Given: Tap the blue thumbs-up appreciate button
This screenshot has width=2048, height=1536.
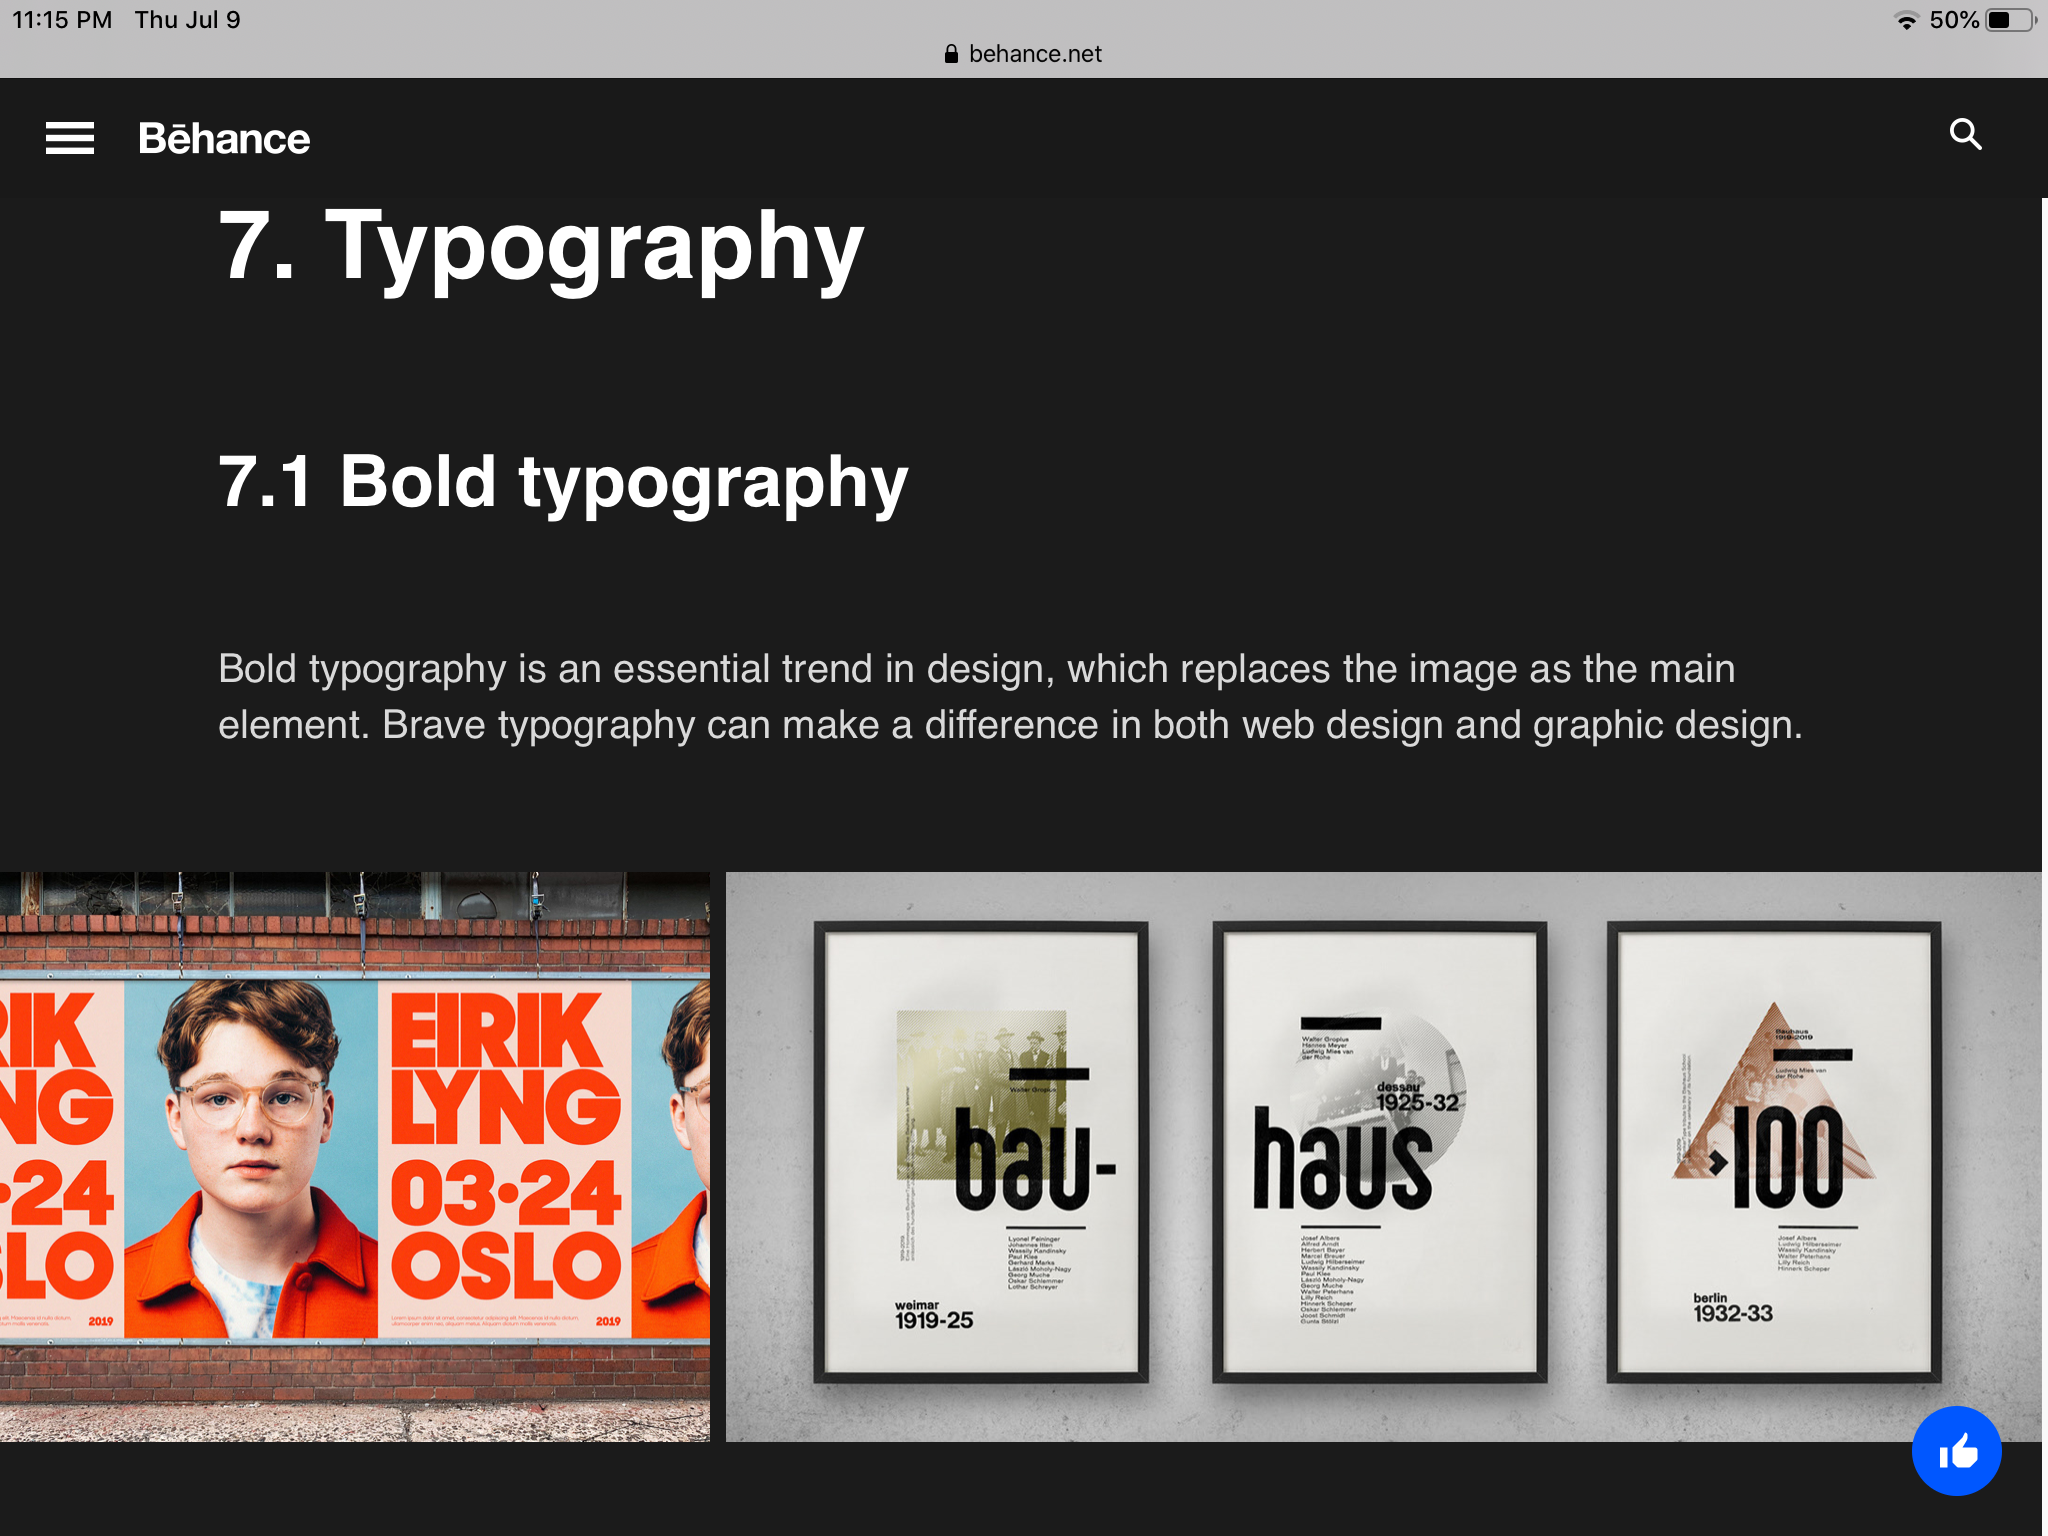Looking at the screenshot, I should [x=1956, y=1451].
